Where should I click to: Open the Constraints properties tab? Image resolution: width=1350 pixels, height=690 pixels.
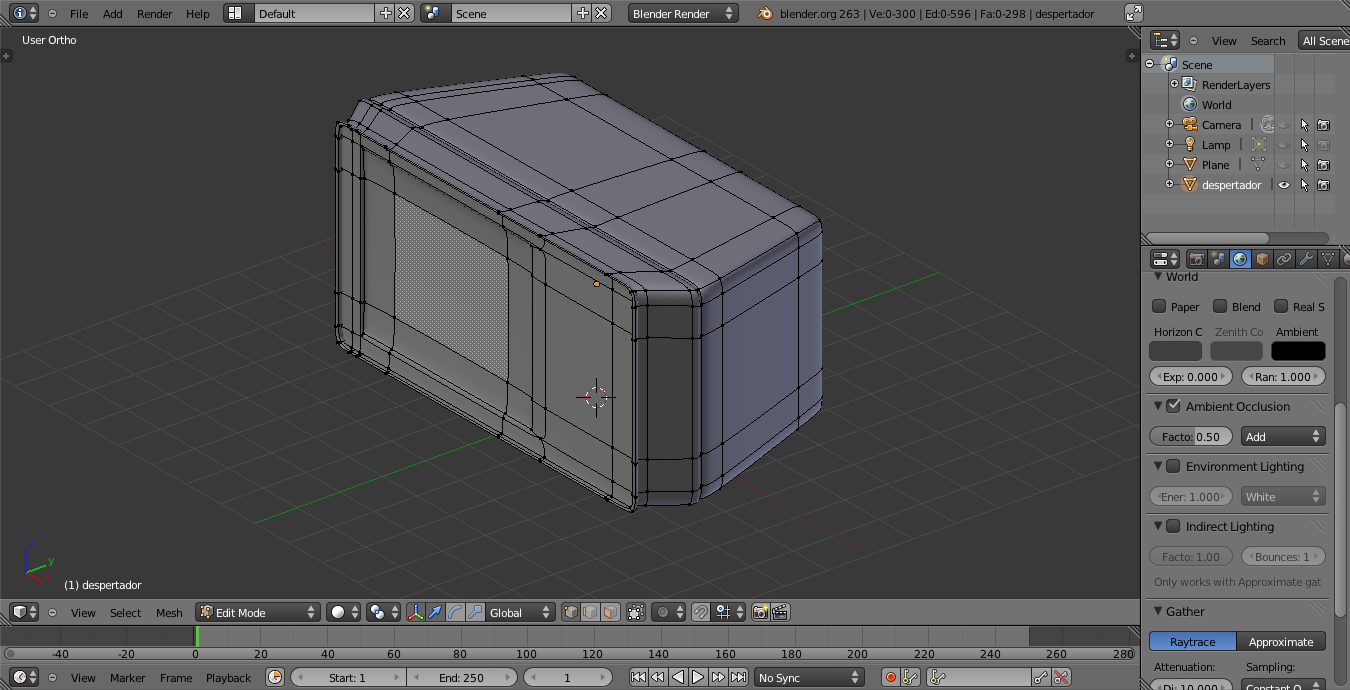coord(1284,259)
